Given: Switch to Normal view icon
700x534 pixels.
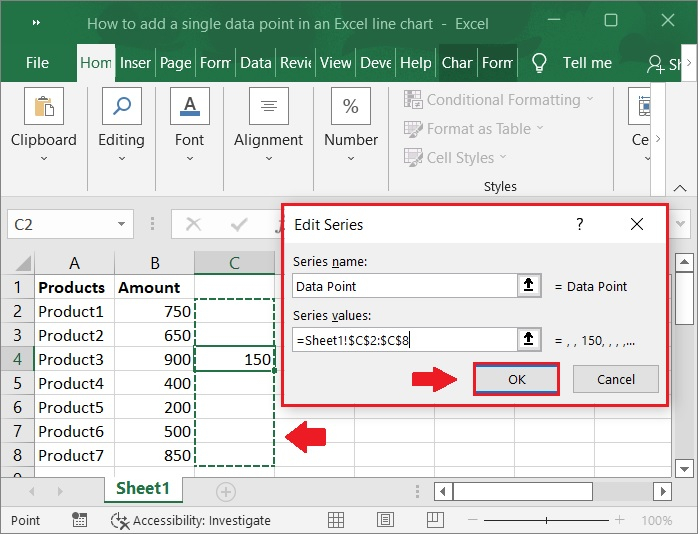Looking at the screenshot, I should 336,520.
